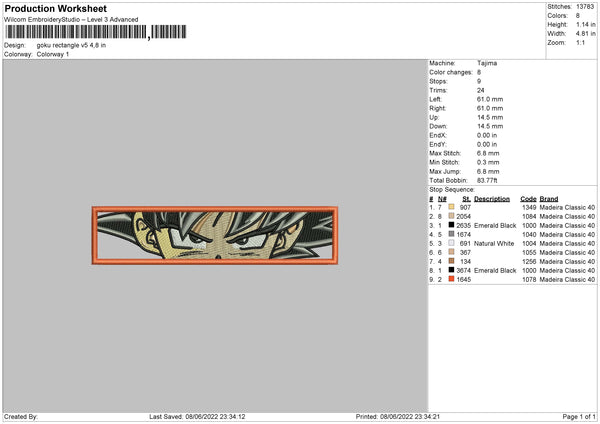Screen dimensions: 600x424
Task: Click thread code '1055'
Action: point(529,253)
